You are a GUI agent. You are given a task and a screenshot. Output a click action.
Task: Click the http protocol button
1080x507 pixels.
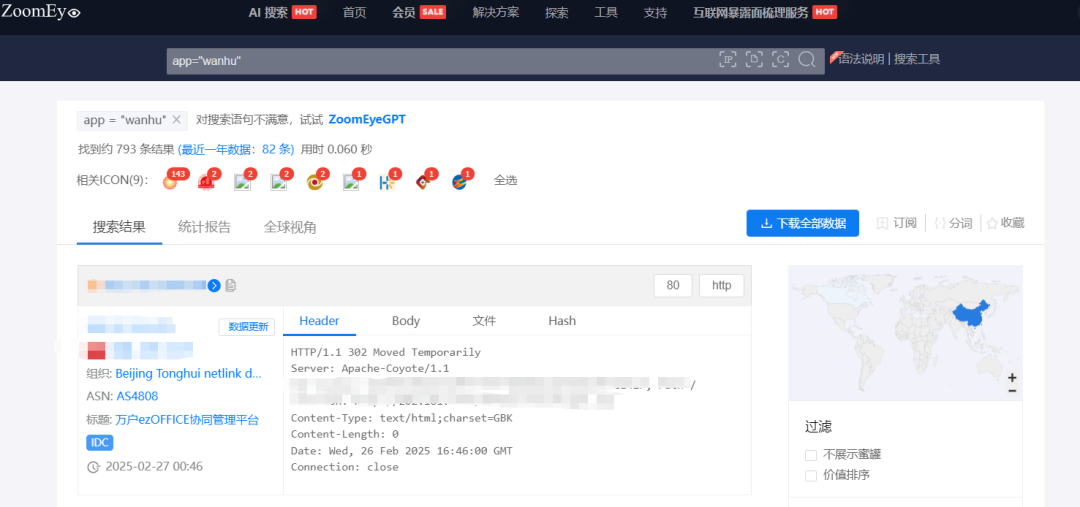721,285
